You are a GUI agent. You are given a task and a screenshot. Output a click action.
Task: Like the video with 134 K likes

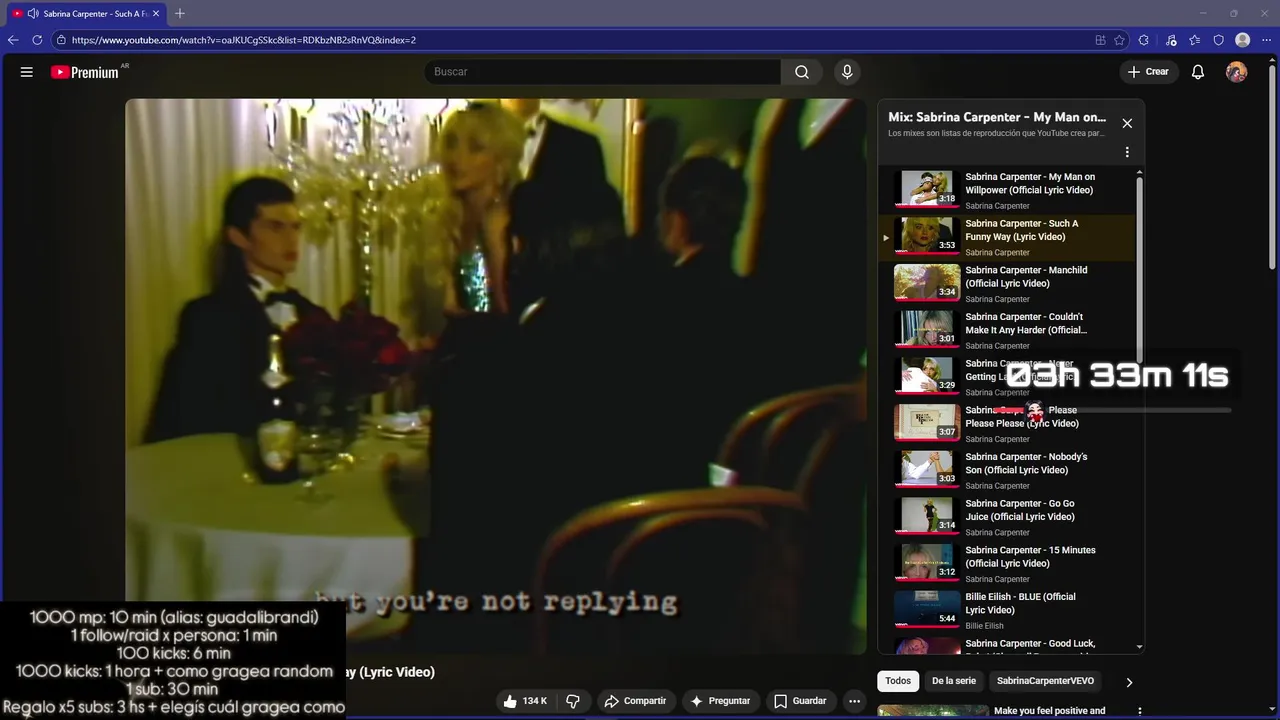[x=525, y=701]
